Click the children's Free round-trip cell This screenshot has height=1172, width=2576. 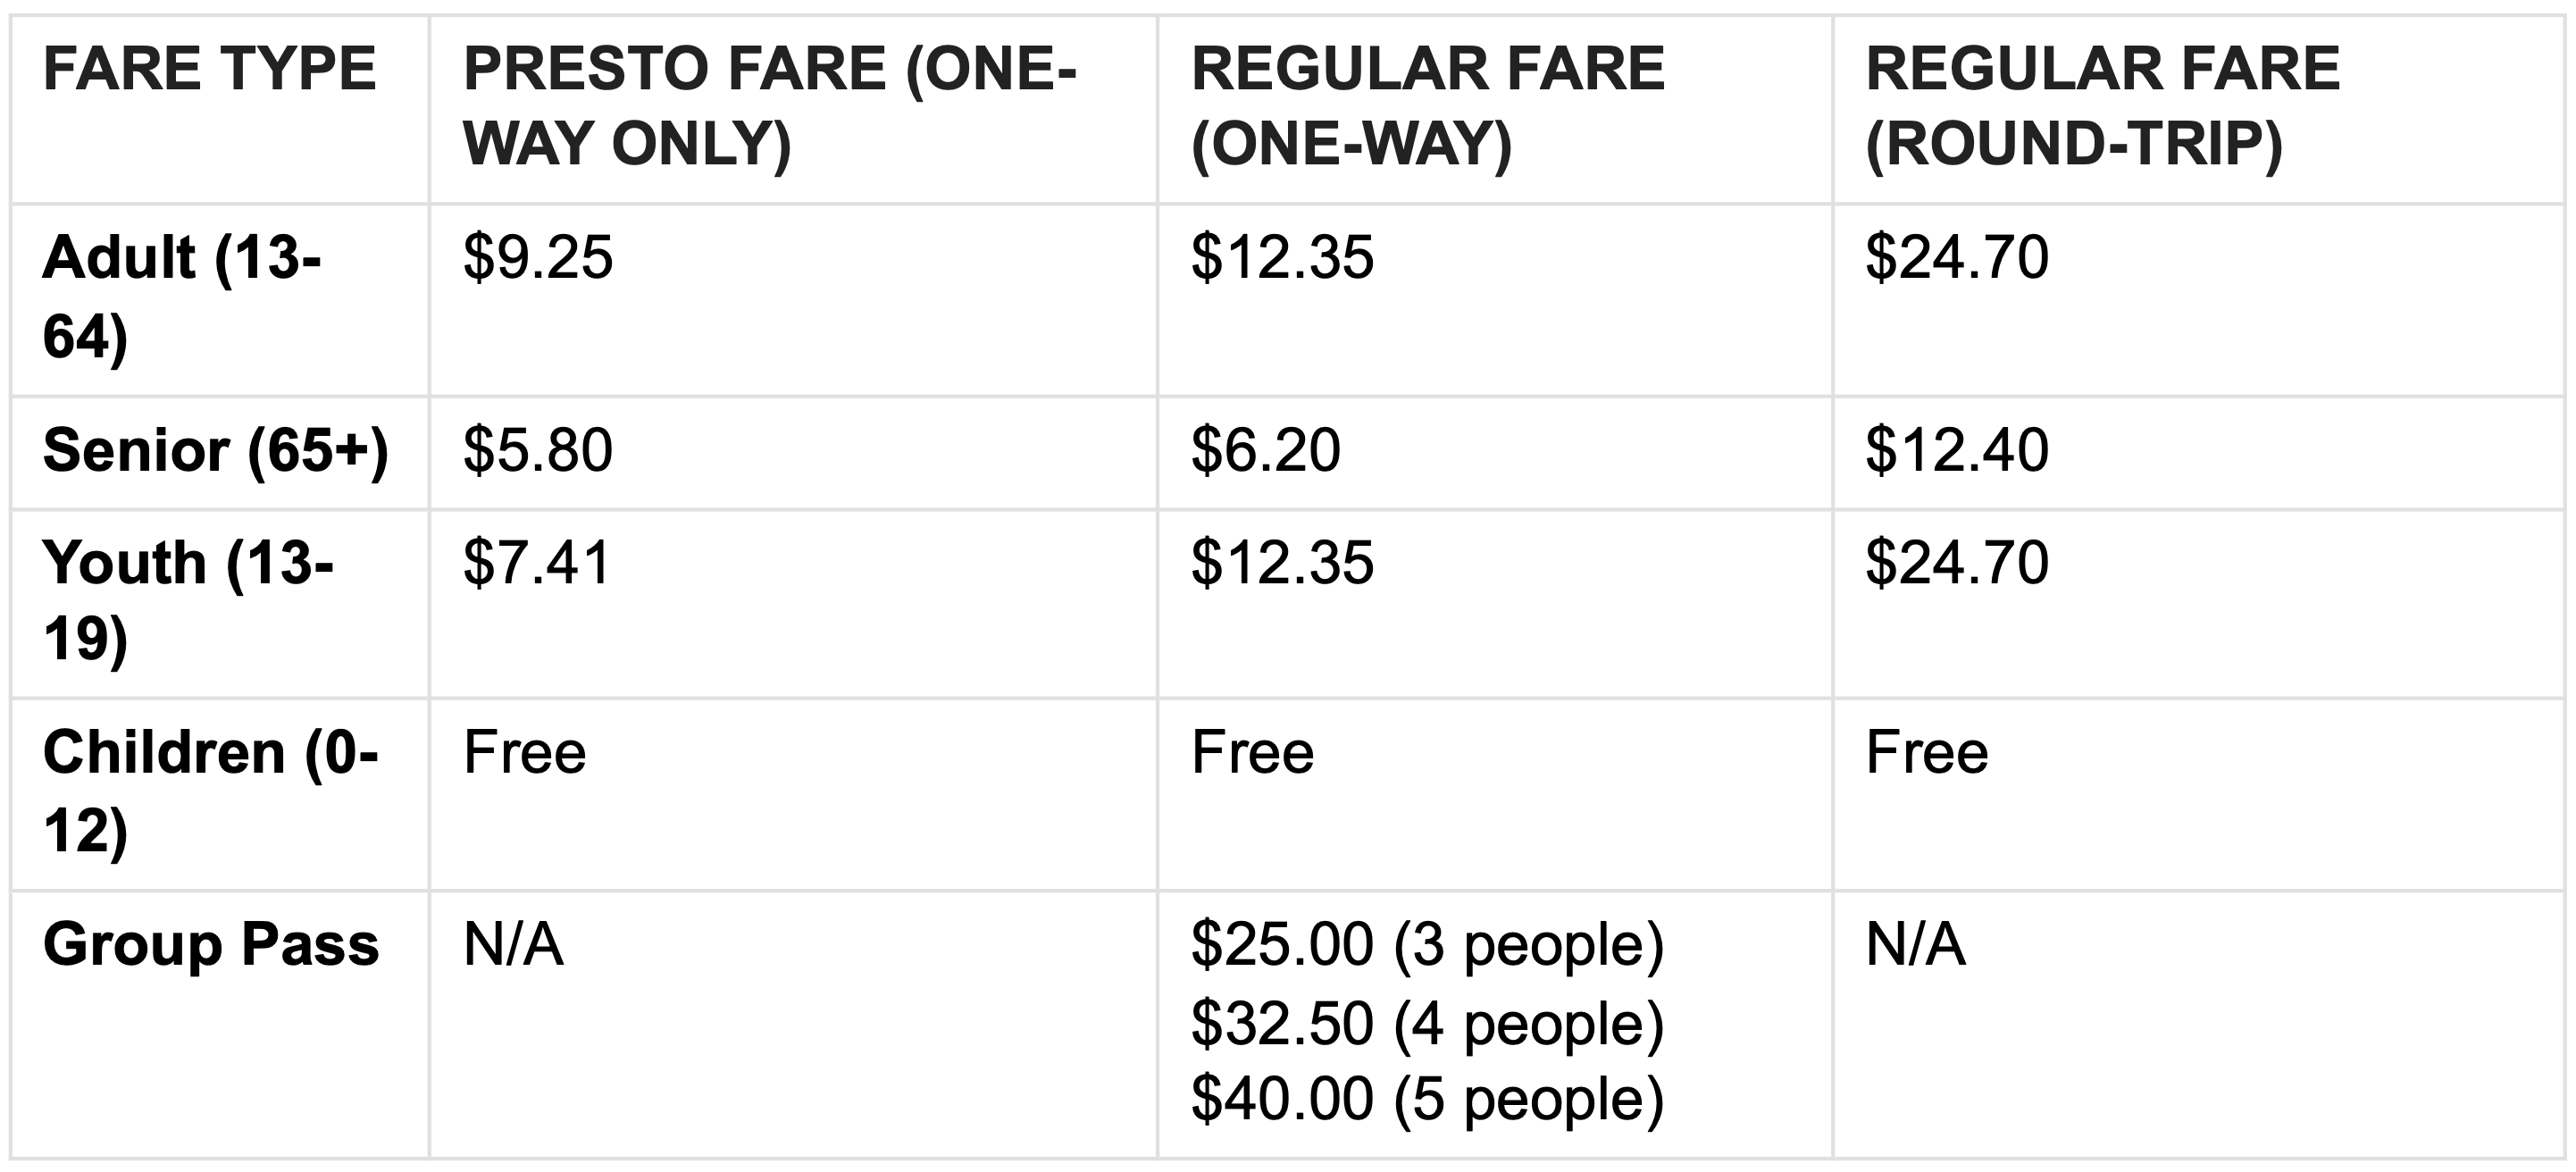1926,752
